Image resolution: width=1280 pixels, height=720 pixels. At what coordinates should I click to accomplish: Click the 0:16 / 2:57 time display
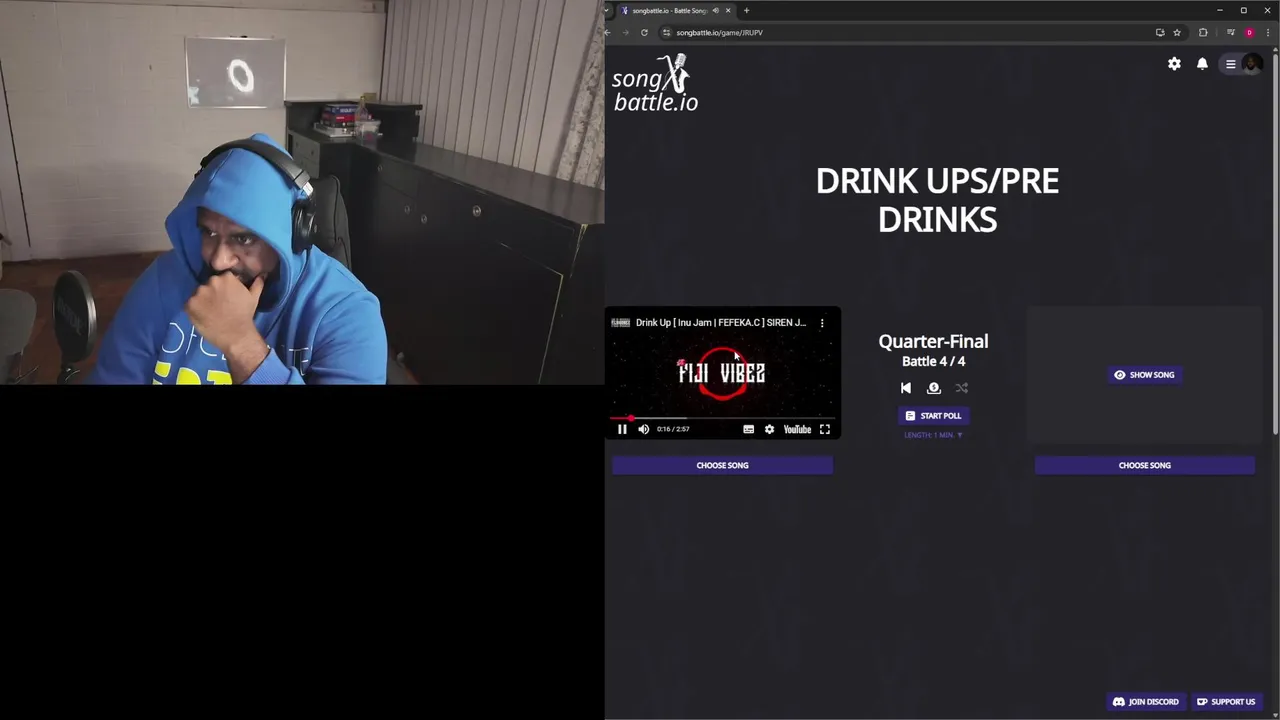coord(673,429)
